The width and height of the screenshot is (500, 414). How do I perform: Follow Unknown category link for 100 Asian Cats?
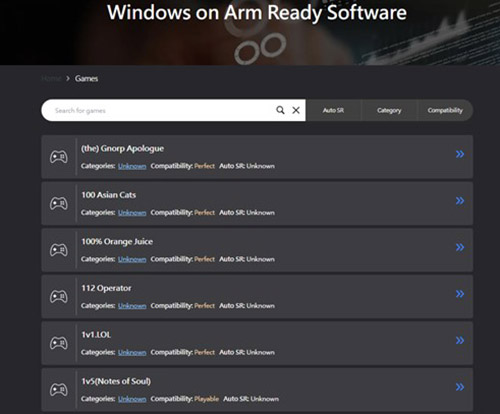click(132, 213)
